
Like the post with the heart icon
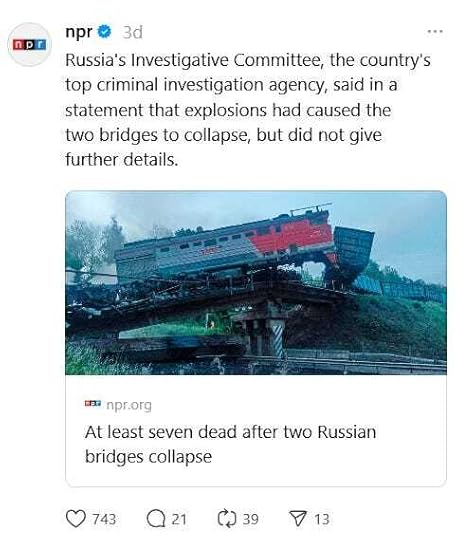click(75, 519)
